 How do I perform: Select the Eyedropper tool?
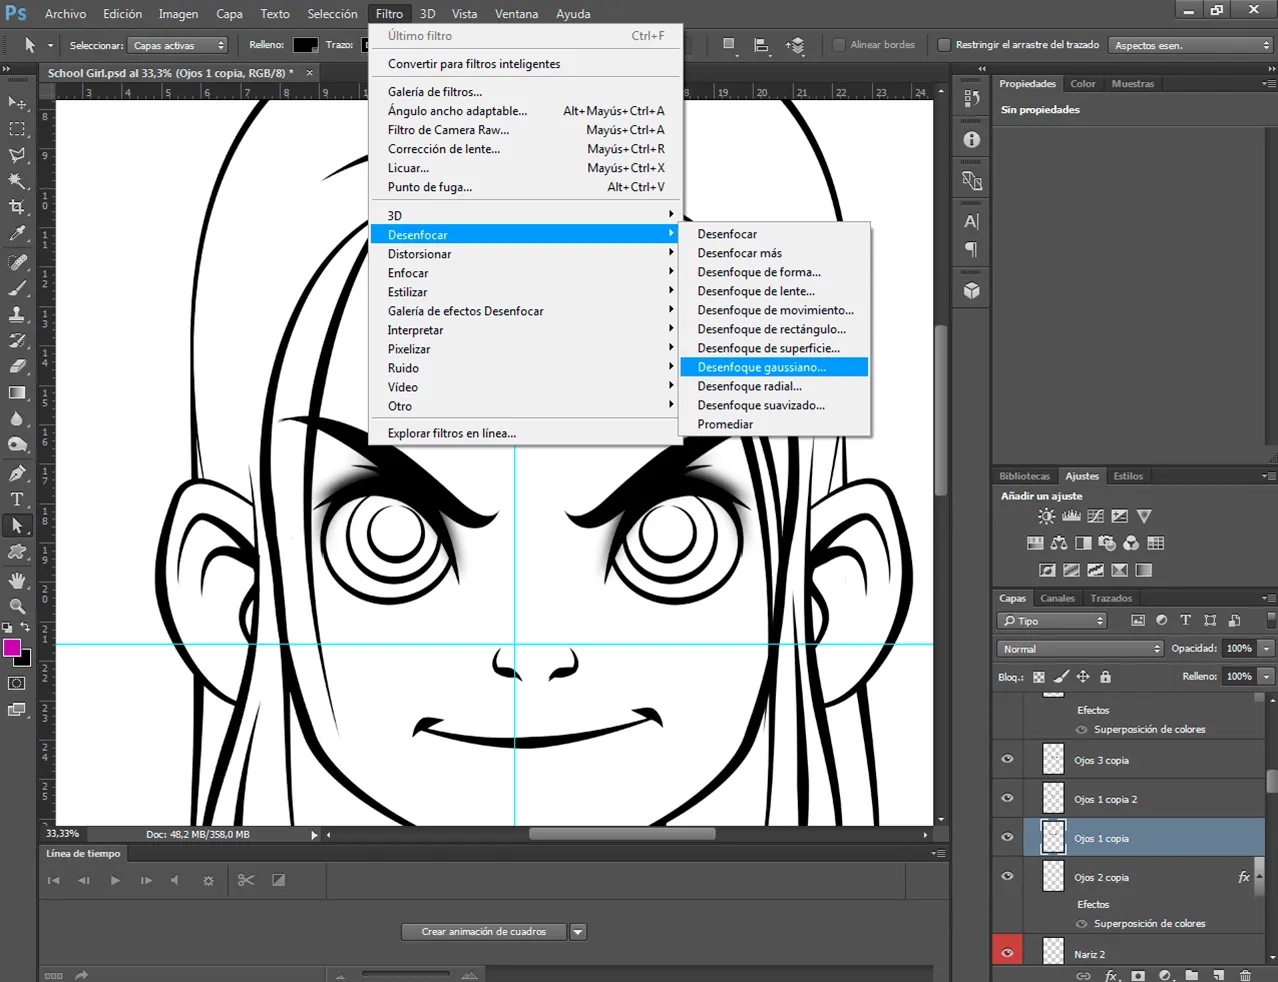(x=17, y=234)
